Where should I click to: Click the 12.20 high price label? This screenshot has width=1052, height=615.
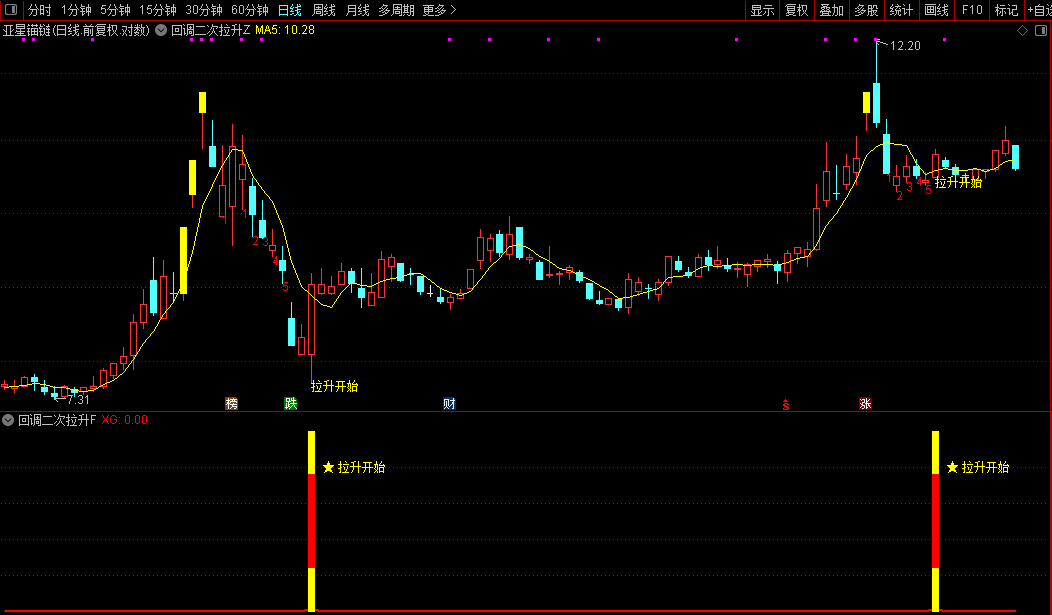[905, 46]
